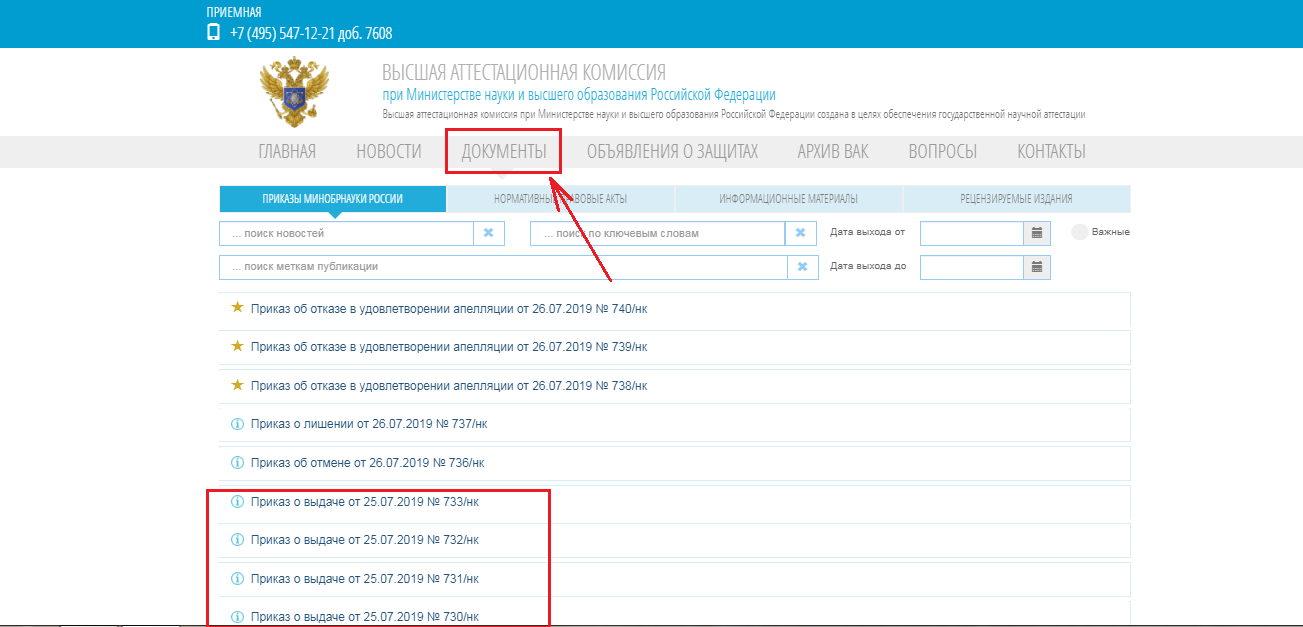Clear the news search field with X icon
This screenshot has height=627, width=1303.
[x=488, y=233]
